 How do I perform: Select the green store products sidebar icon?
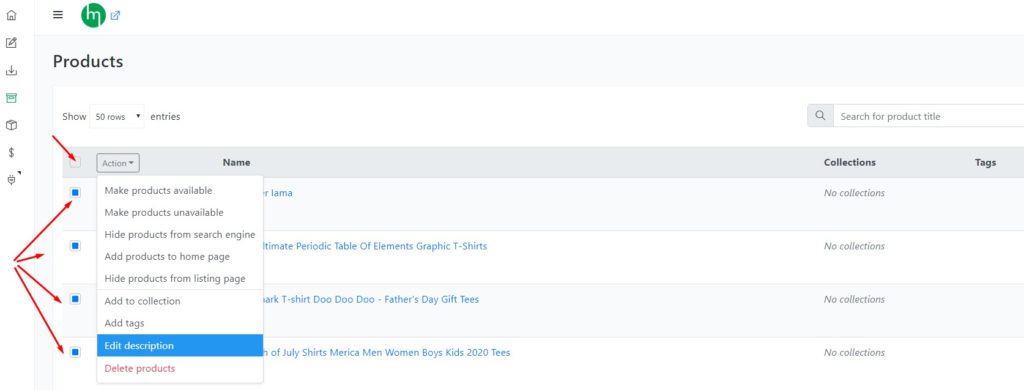pyautogui.click(x=11, y=98)
